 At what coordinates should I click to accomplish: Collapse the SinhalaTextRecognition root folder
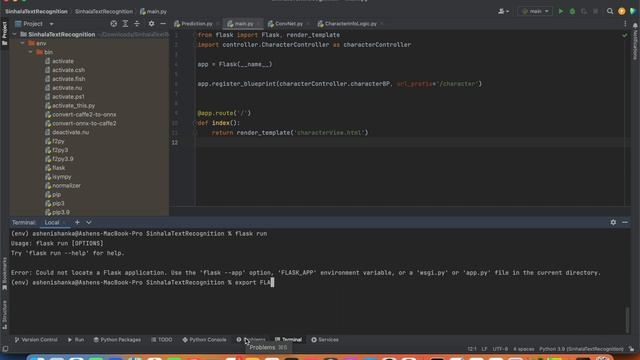coord(15,34)
